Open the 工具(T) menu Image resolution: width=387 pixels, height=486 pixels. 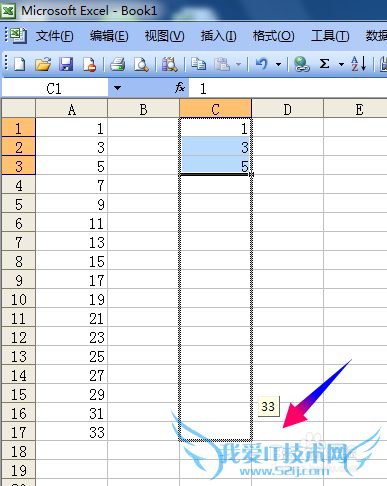[330, 36]
